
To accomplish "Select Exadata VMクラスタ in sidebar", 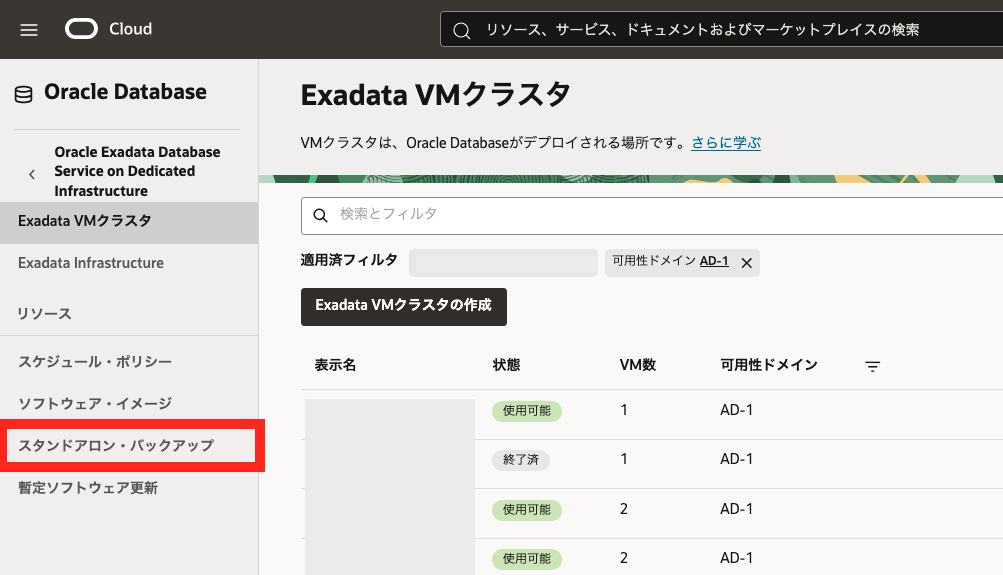I will 85,221.
